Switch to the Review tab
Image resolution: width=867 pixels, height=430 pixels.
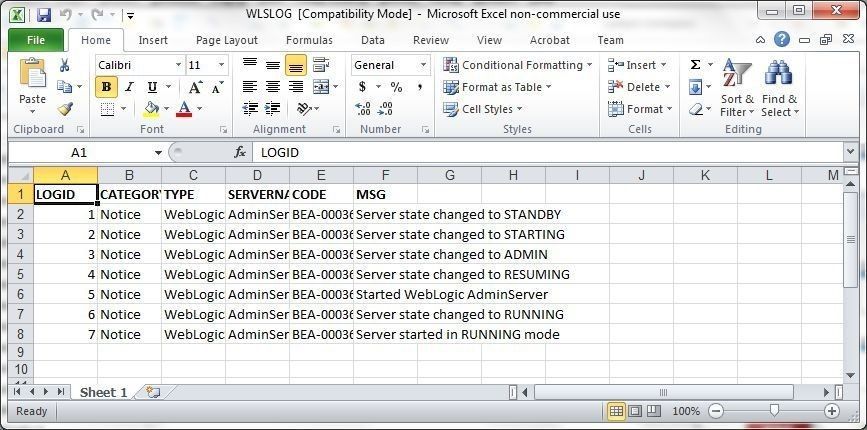click(431, 40)
